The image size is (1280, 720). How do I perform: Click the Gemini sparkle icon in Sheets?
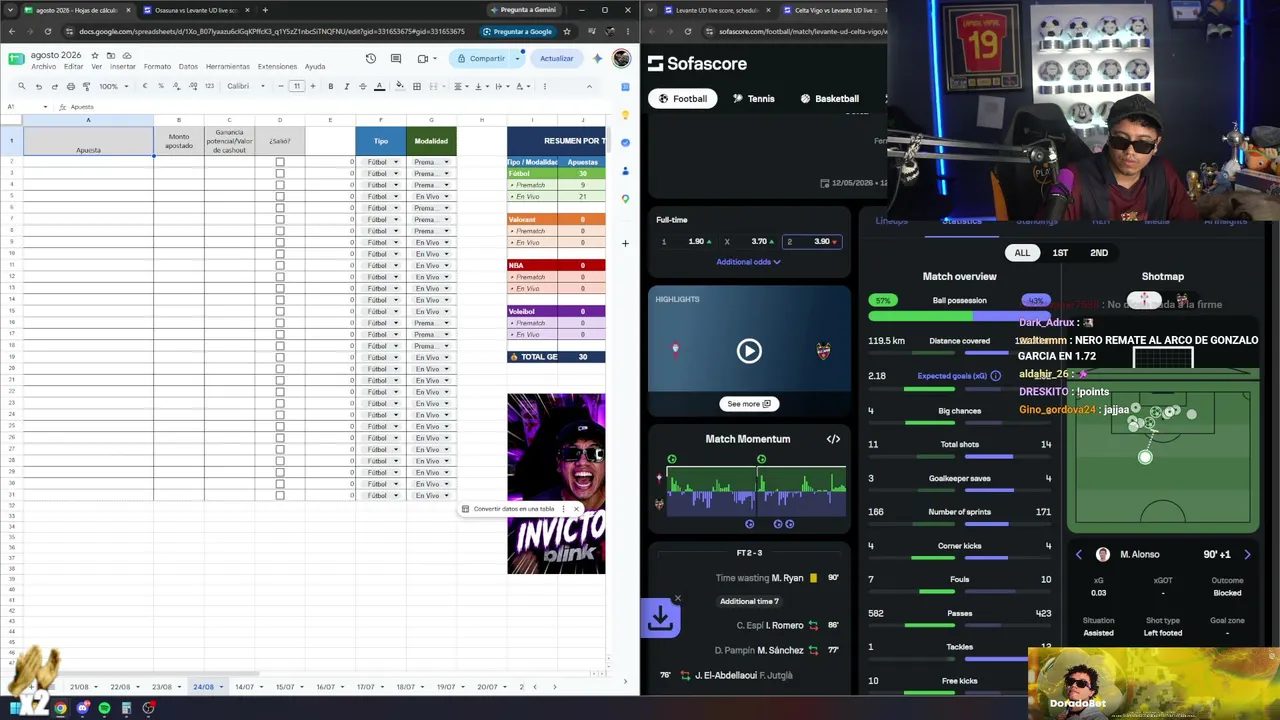(598, 59)
